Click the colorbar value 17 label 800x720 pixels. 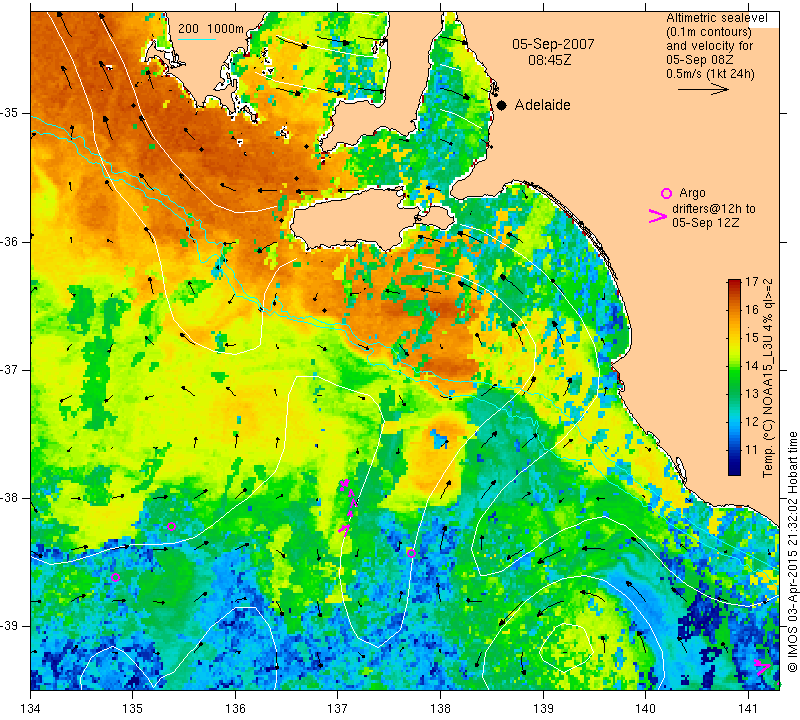coord(752,281)
